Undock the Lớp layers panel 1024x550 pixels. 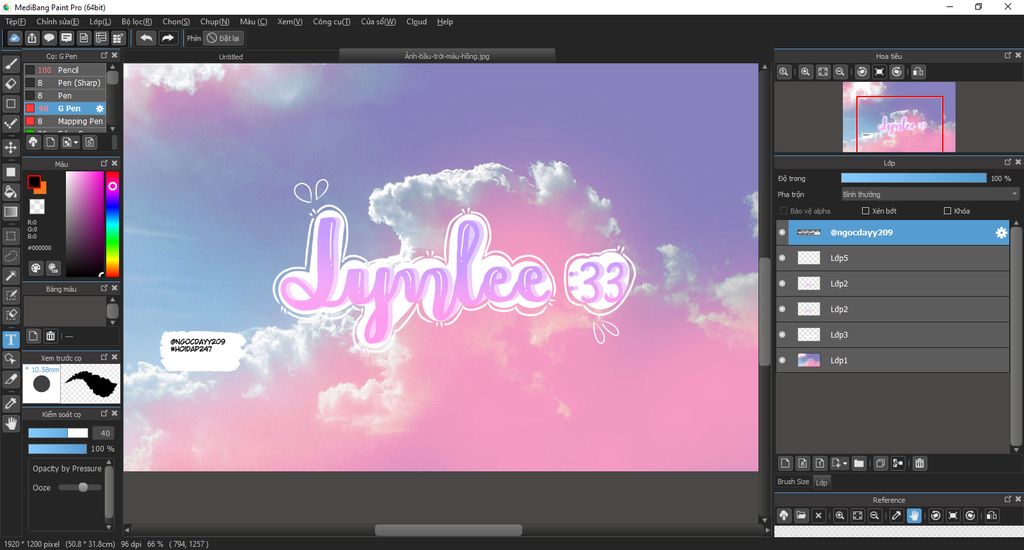1008,162
